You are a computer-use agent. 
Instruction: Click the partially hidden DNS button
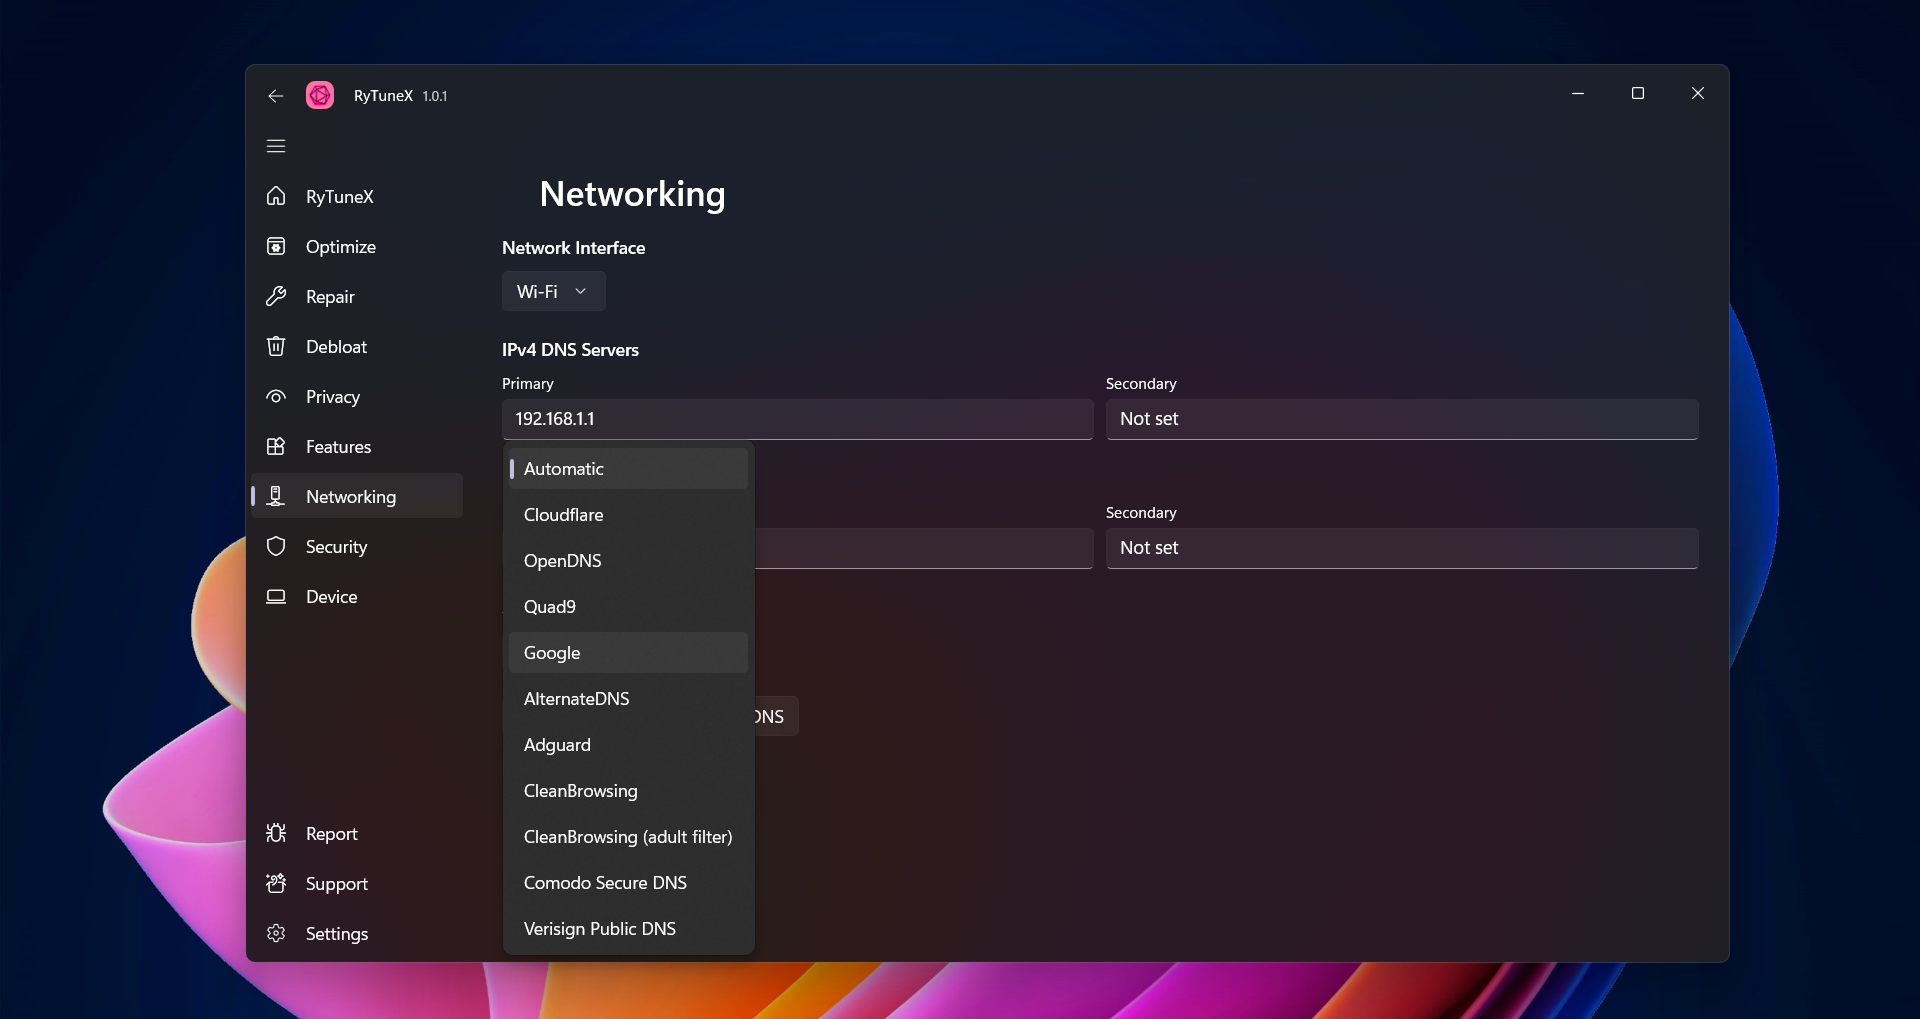pyautogui.click(x=777, y=716)
